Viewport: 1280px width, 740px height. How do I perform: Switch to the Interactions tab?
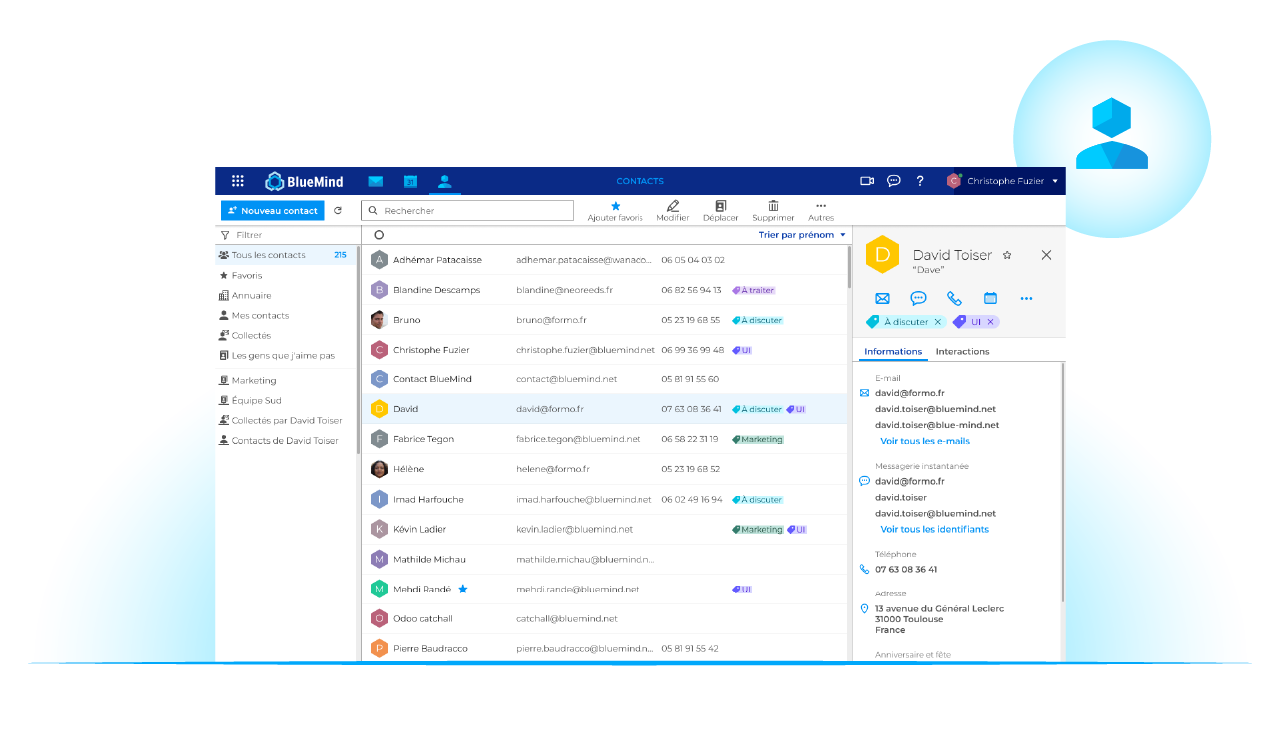(x=962, y=352)
